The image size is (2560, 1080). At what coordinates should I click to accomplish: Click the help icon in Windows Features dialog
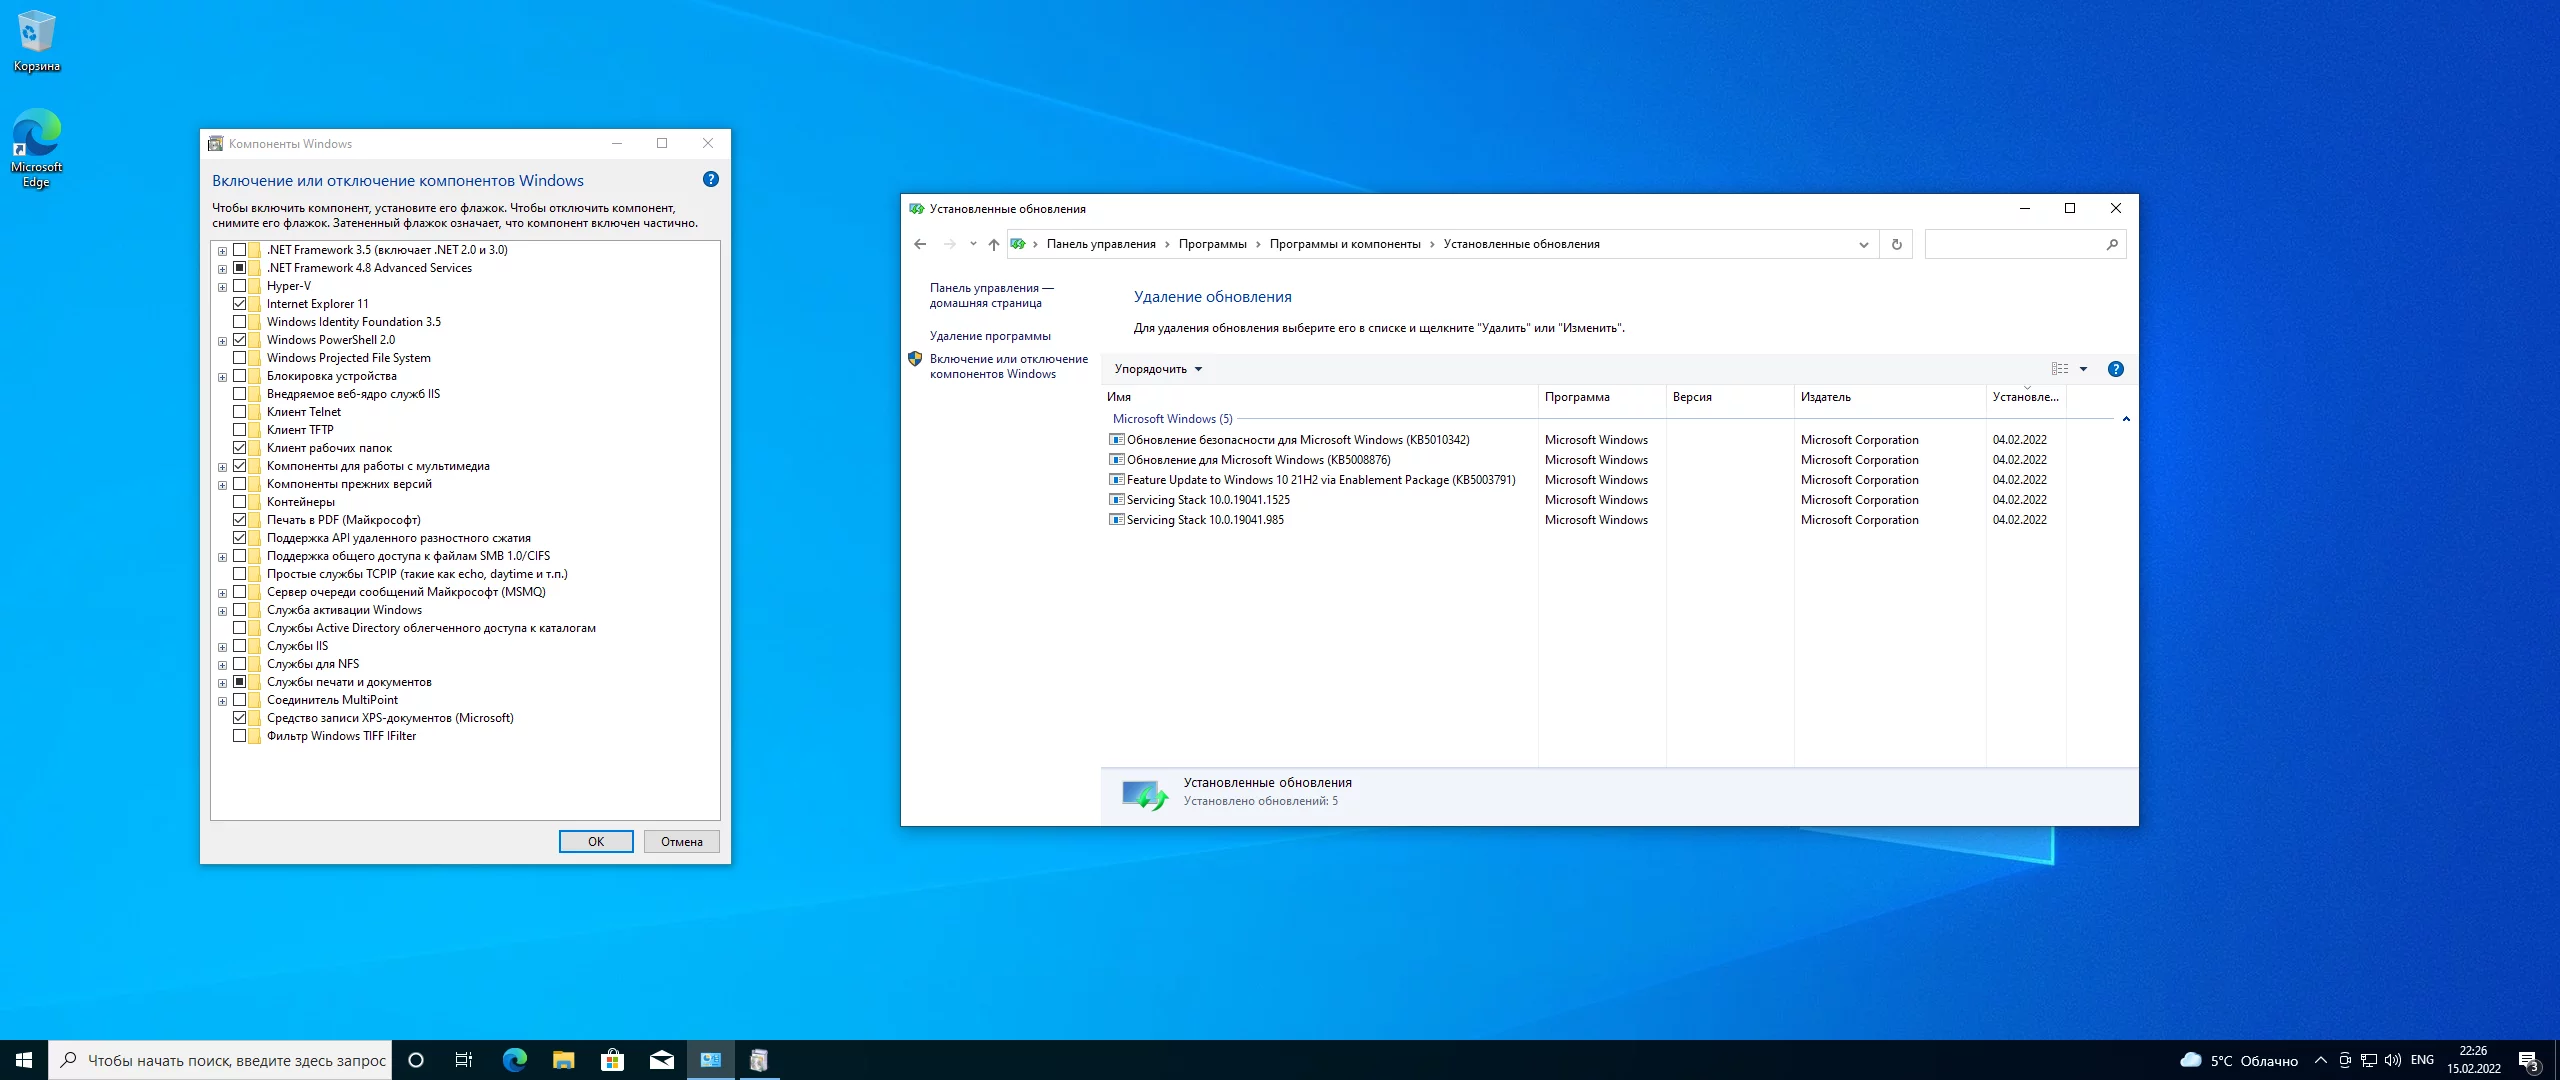coord(710,179)
